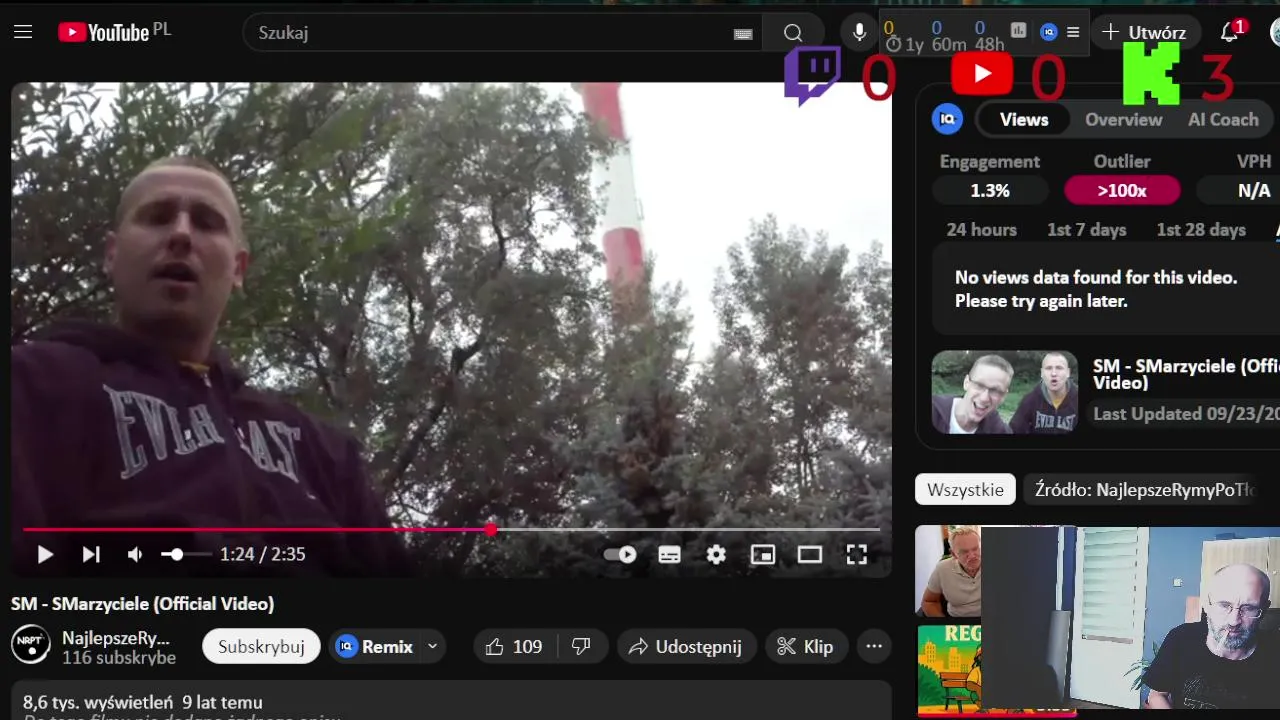Image resolution: width=1280 pixels, height=720 pixels.
Task: Skip to the next video
Action: [x=91, y=554]
